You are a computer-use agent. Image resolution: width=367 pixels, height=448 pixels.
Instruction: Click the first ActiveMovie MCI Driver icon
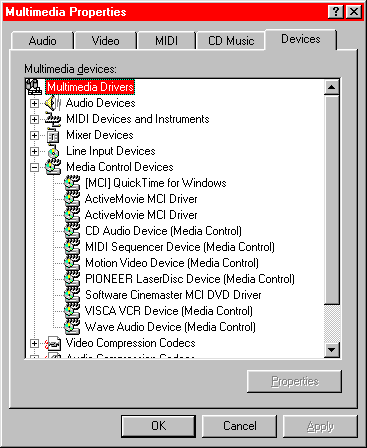point(72,199)
